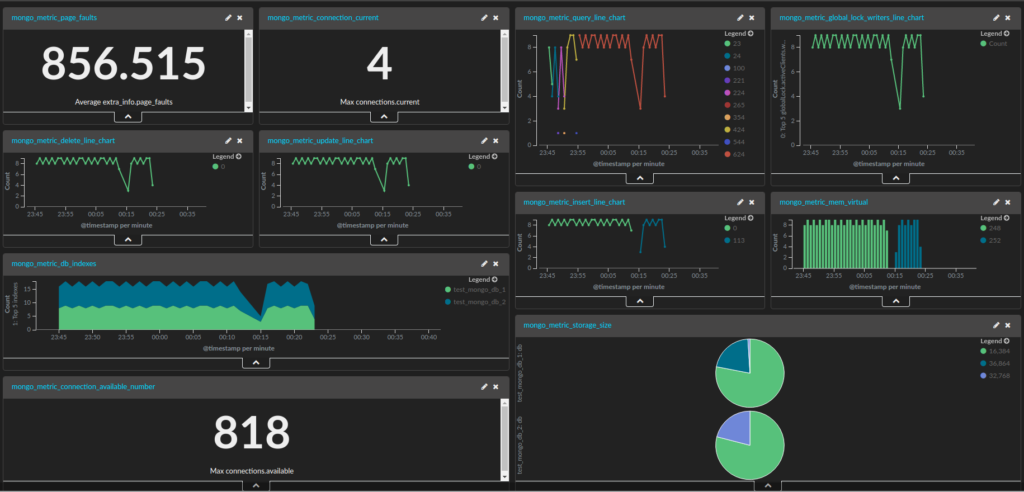Image resolution: width=1024 pixels, height=492 pixels.
Task: Edit the mongo_metric_db_indexes panel with the pencil icon
Action: pos(484,263)
